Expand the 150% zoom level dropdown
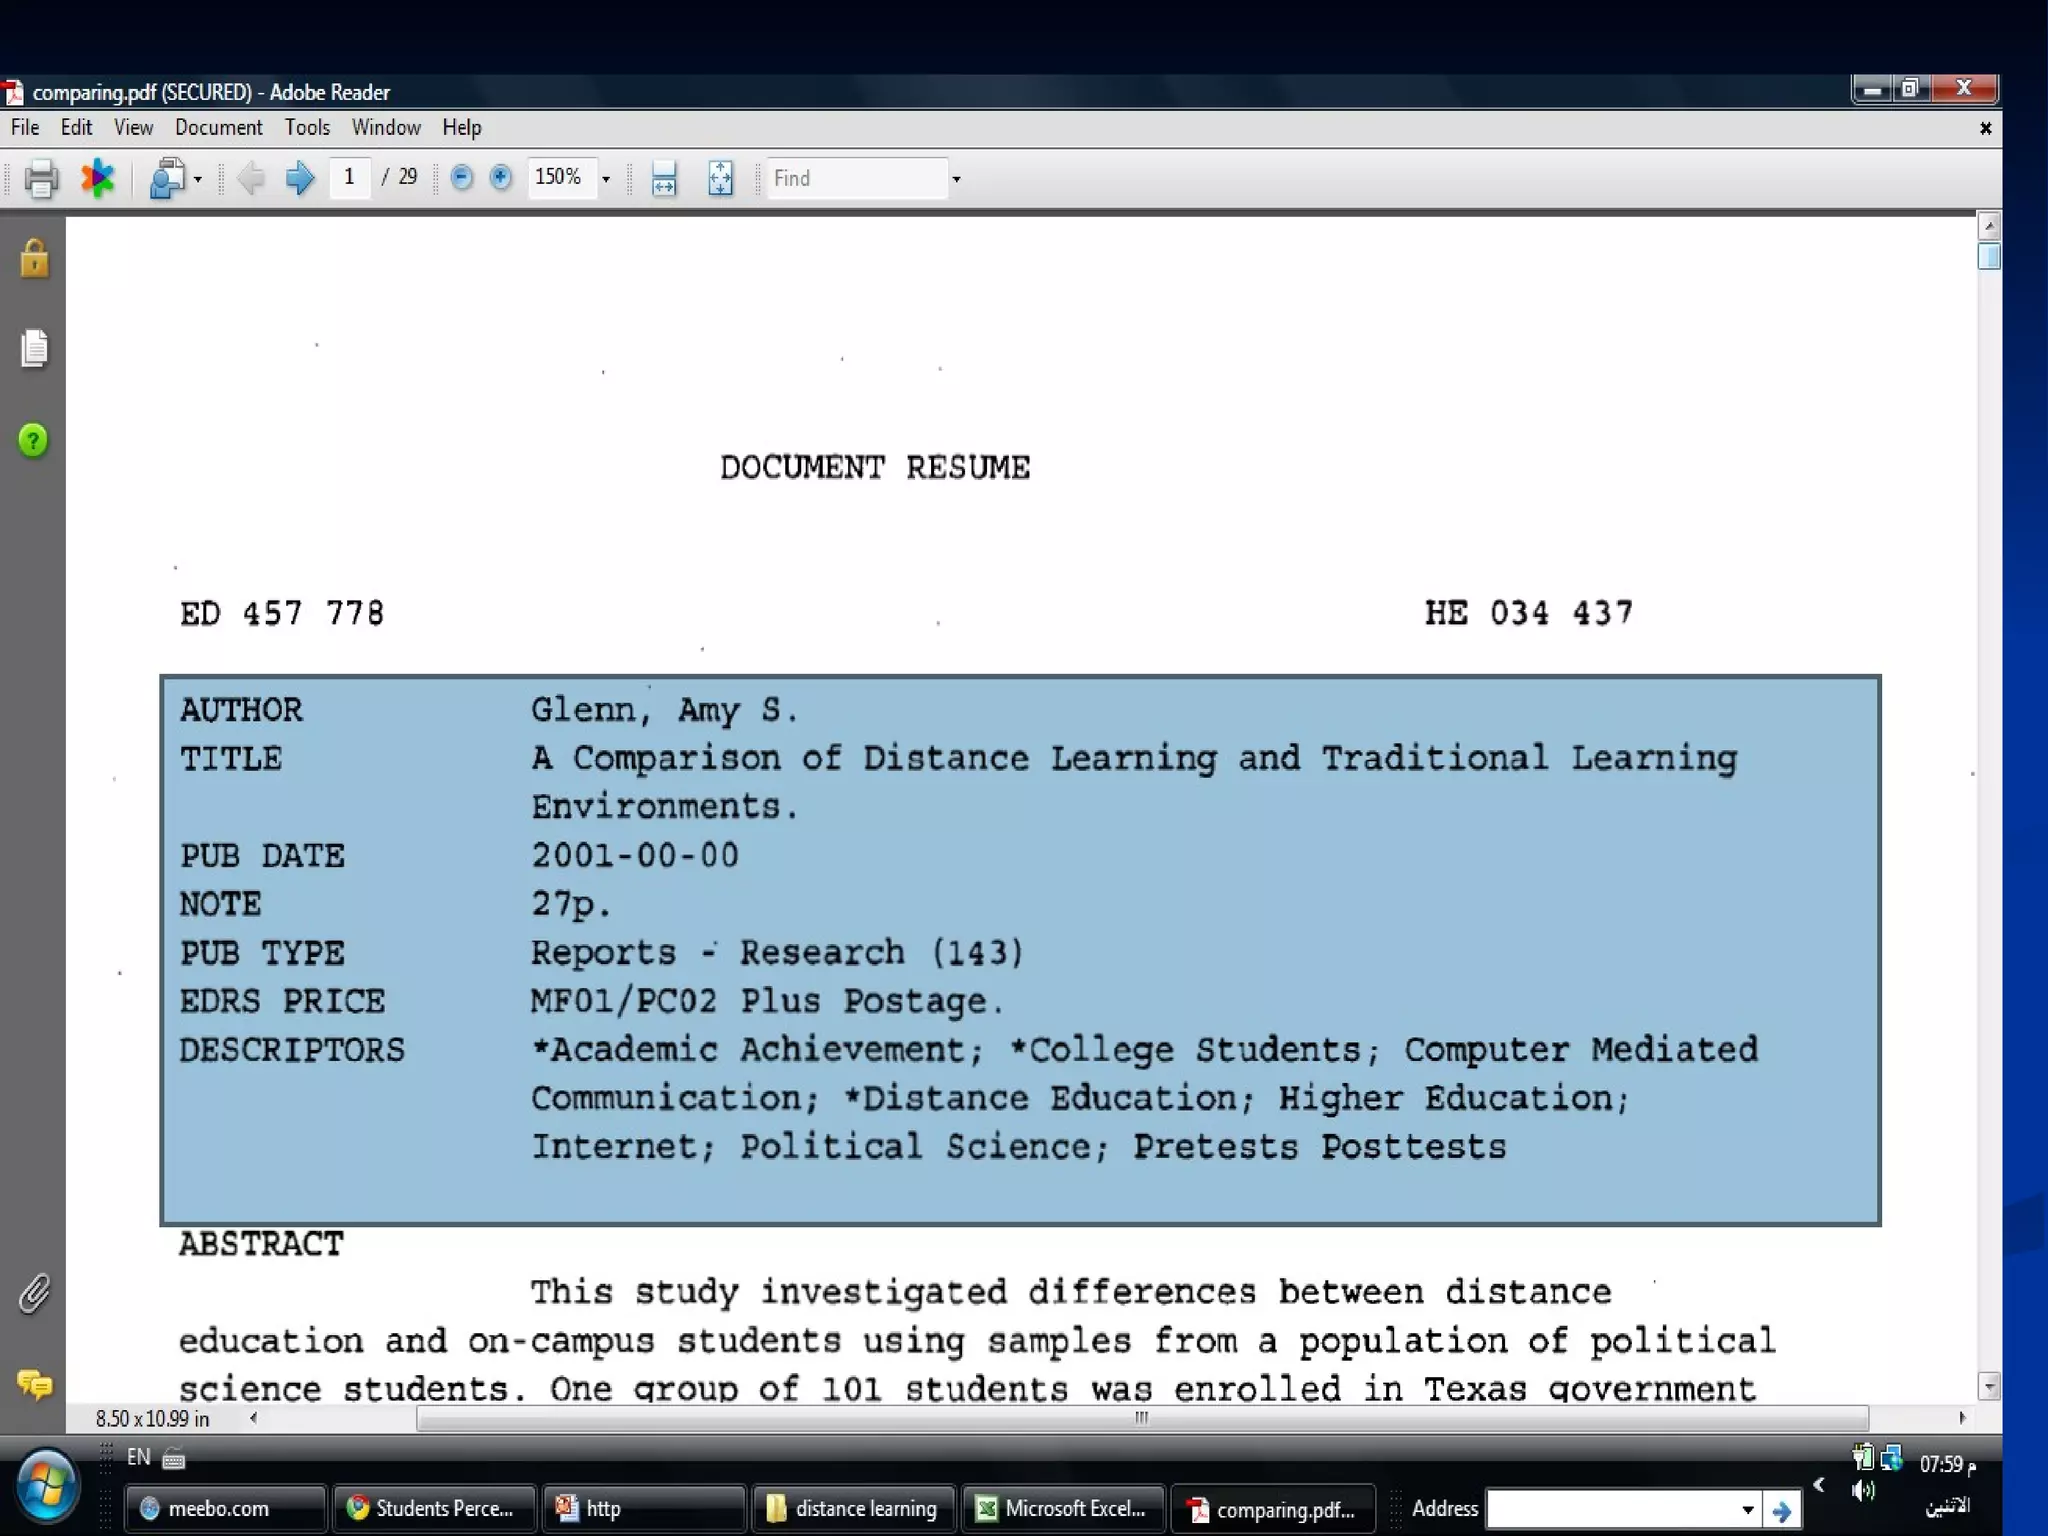 pos(605,179)
